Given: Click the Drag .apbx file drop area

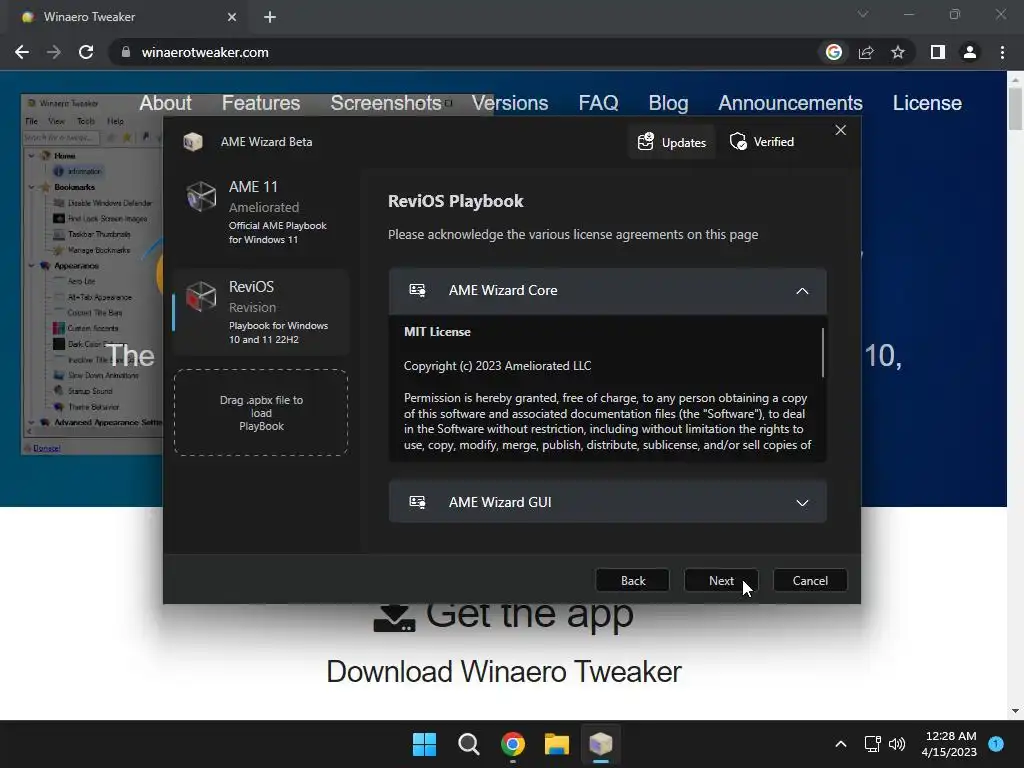Looking at the screenshot, I should click(261, 413).
